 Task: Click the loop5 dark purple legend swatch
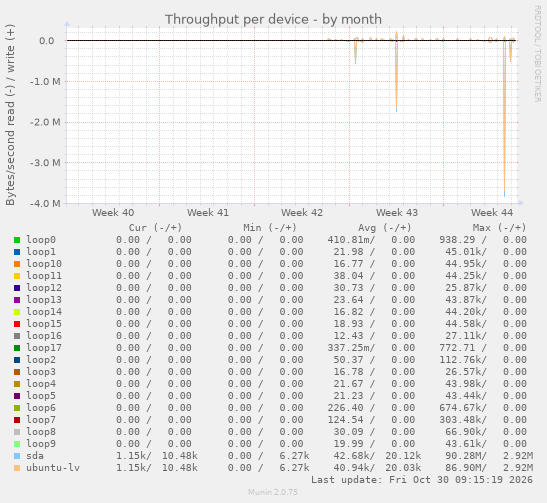pyautogui.click(x=17, y=396)
